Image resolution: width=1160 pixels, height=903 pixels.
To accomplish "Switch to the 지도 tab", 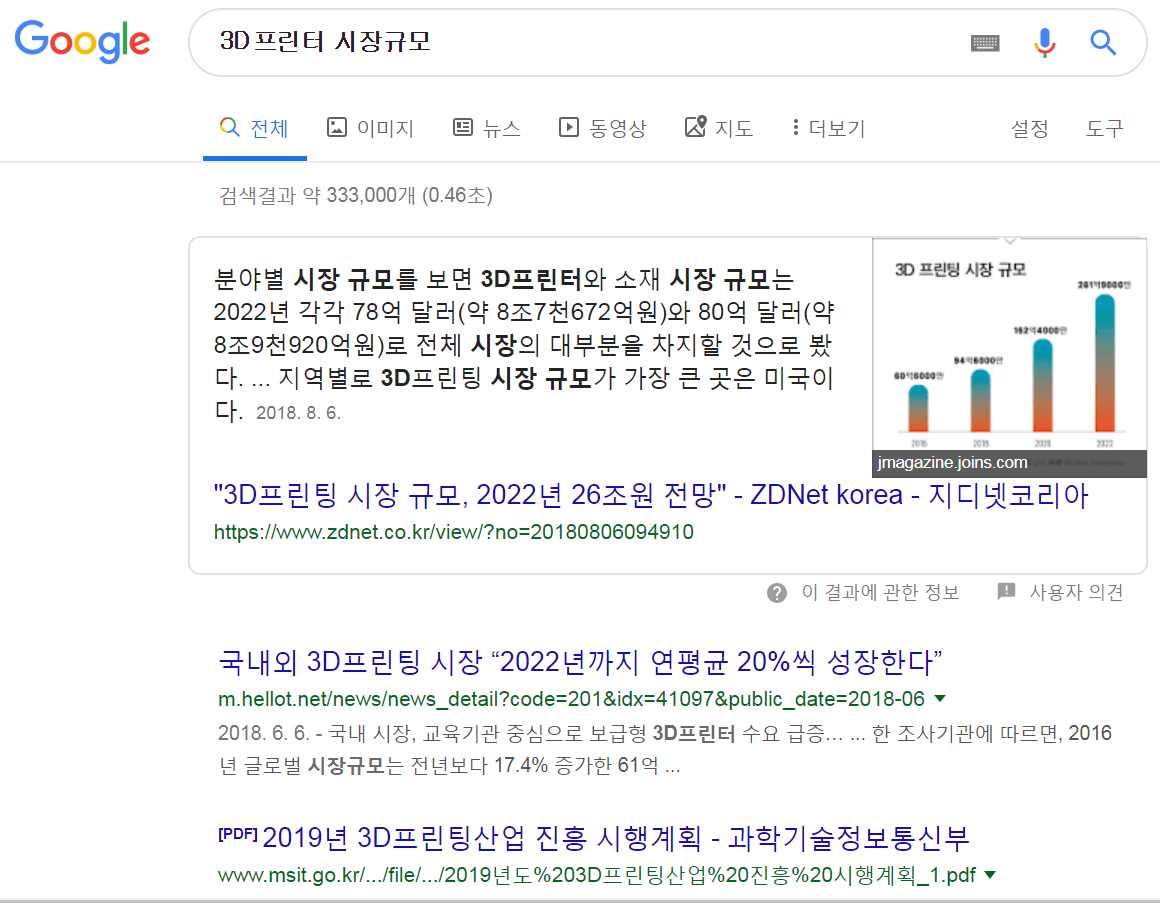I will (x=718, y=128).
